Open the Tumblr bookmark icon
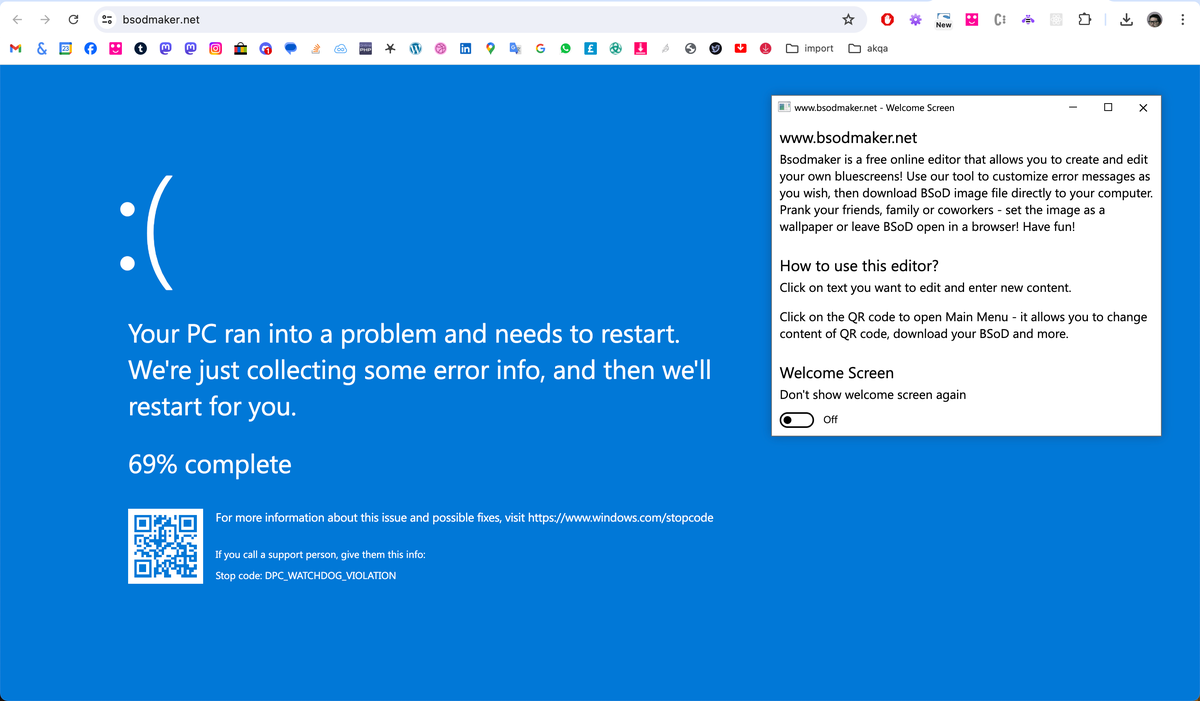The height and width of the screenshot is (701, 1200). [x=141, y=48]
